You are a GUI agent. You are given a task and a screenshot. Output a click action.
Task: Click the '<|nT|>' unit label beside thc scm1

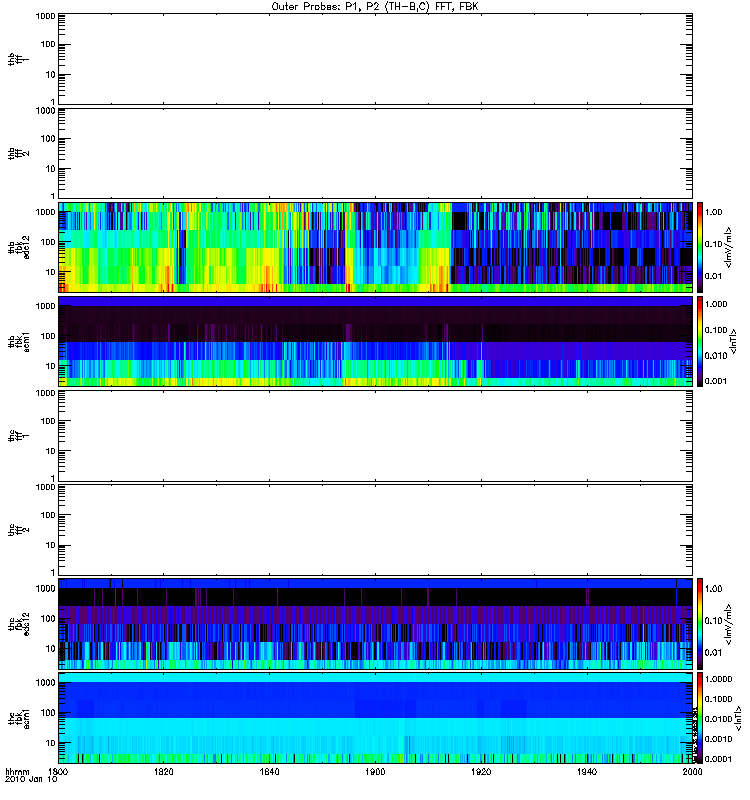coord(738,718)
